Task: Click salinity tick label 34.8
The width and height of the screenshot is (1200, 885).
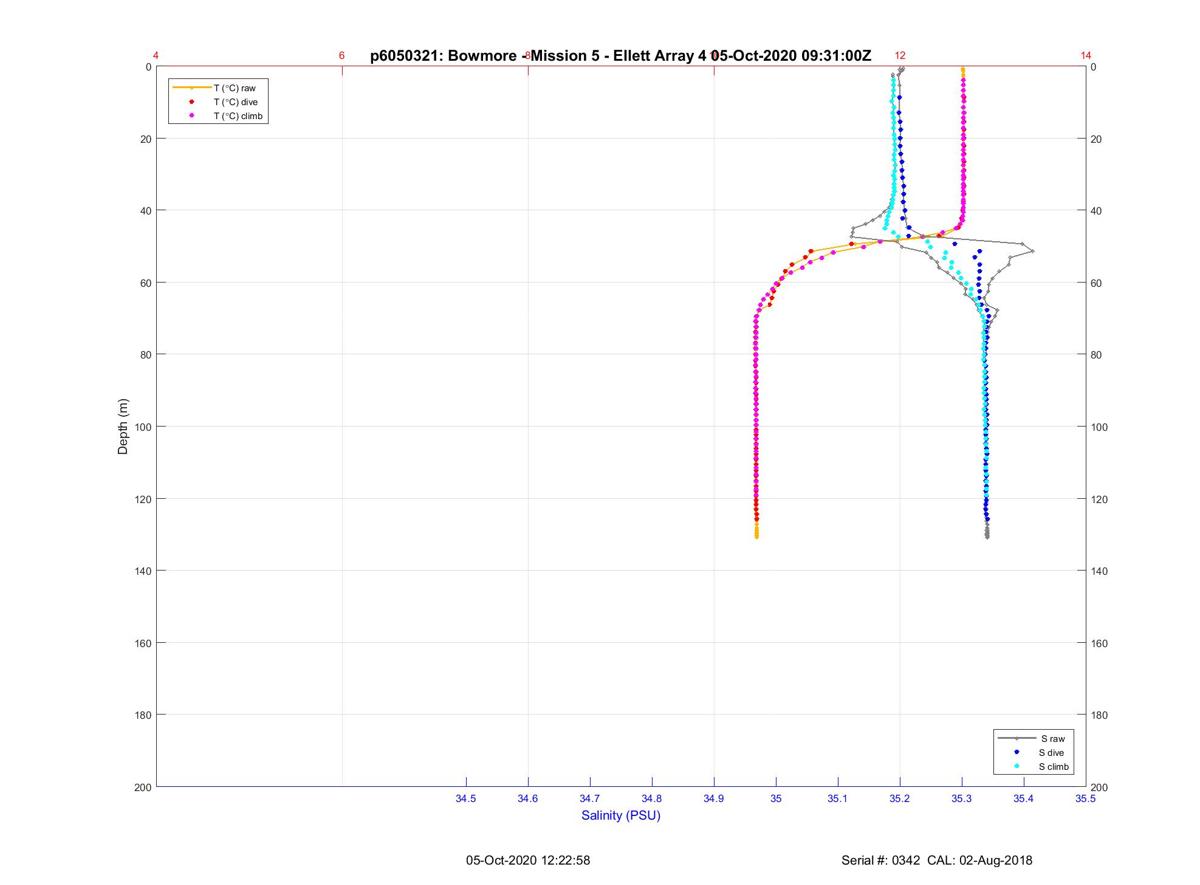Action: point(652,798)
